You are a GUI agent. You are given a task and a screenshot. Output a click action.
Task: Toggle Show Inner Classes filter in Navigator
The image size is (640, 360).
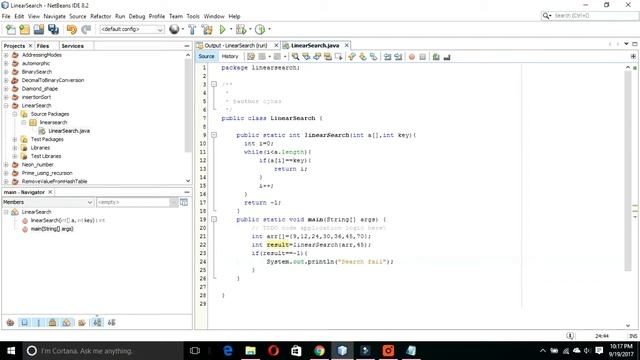(67, 322)
